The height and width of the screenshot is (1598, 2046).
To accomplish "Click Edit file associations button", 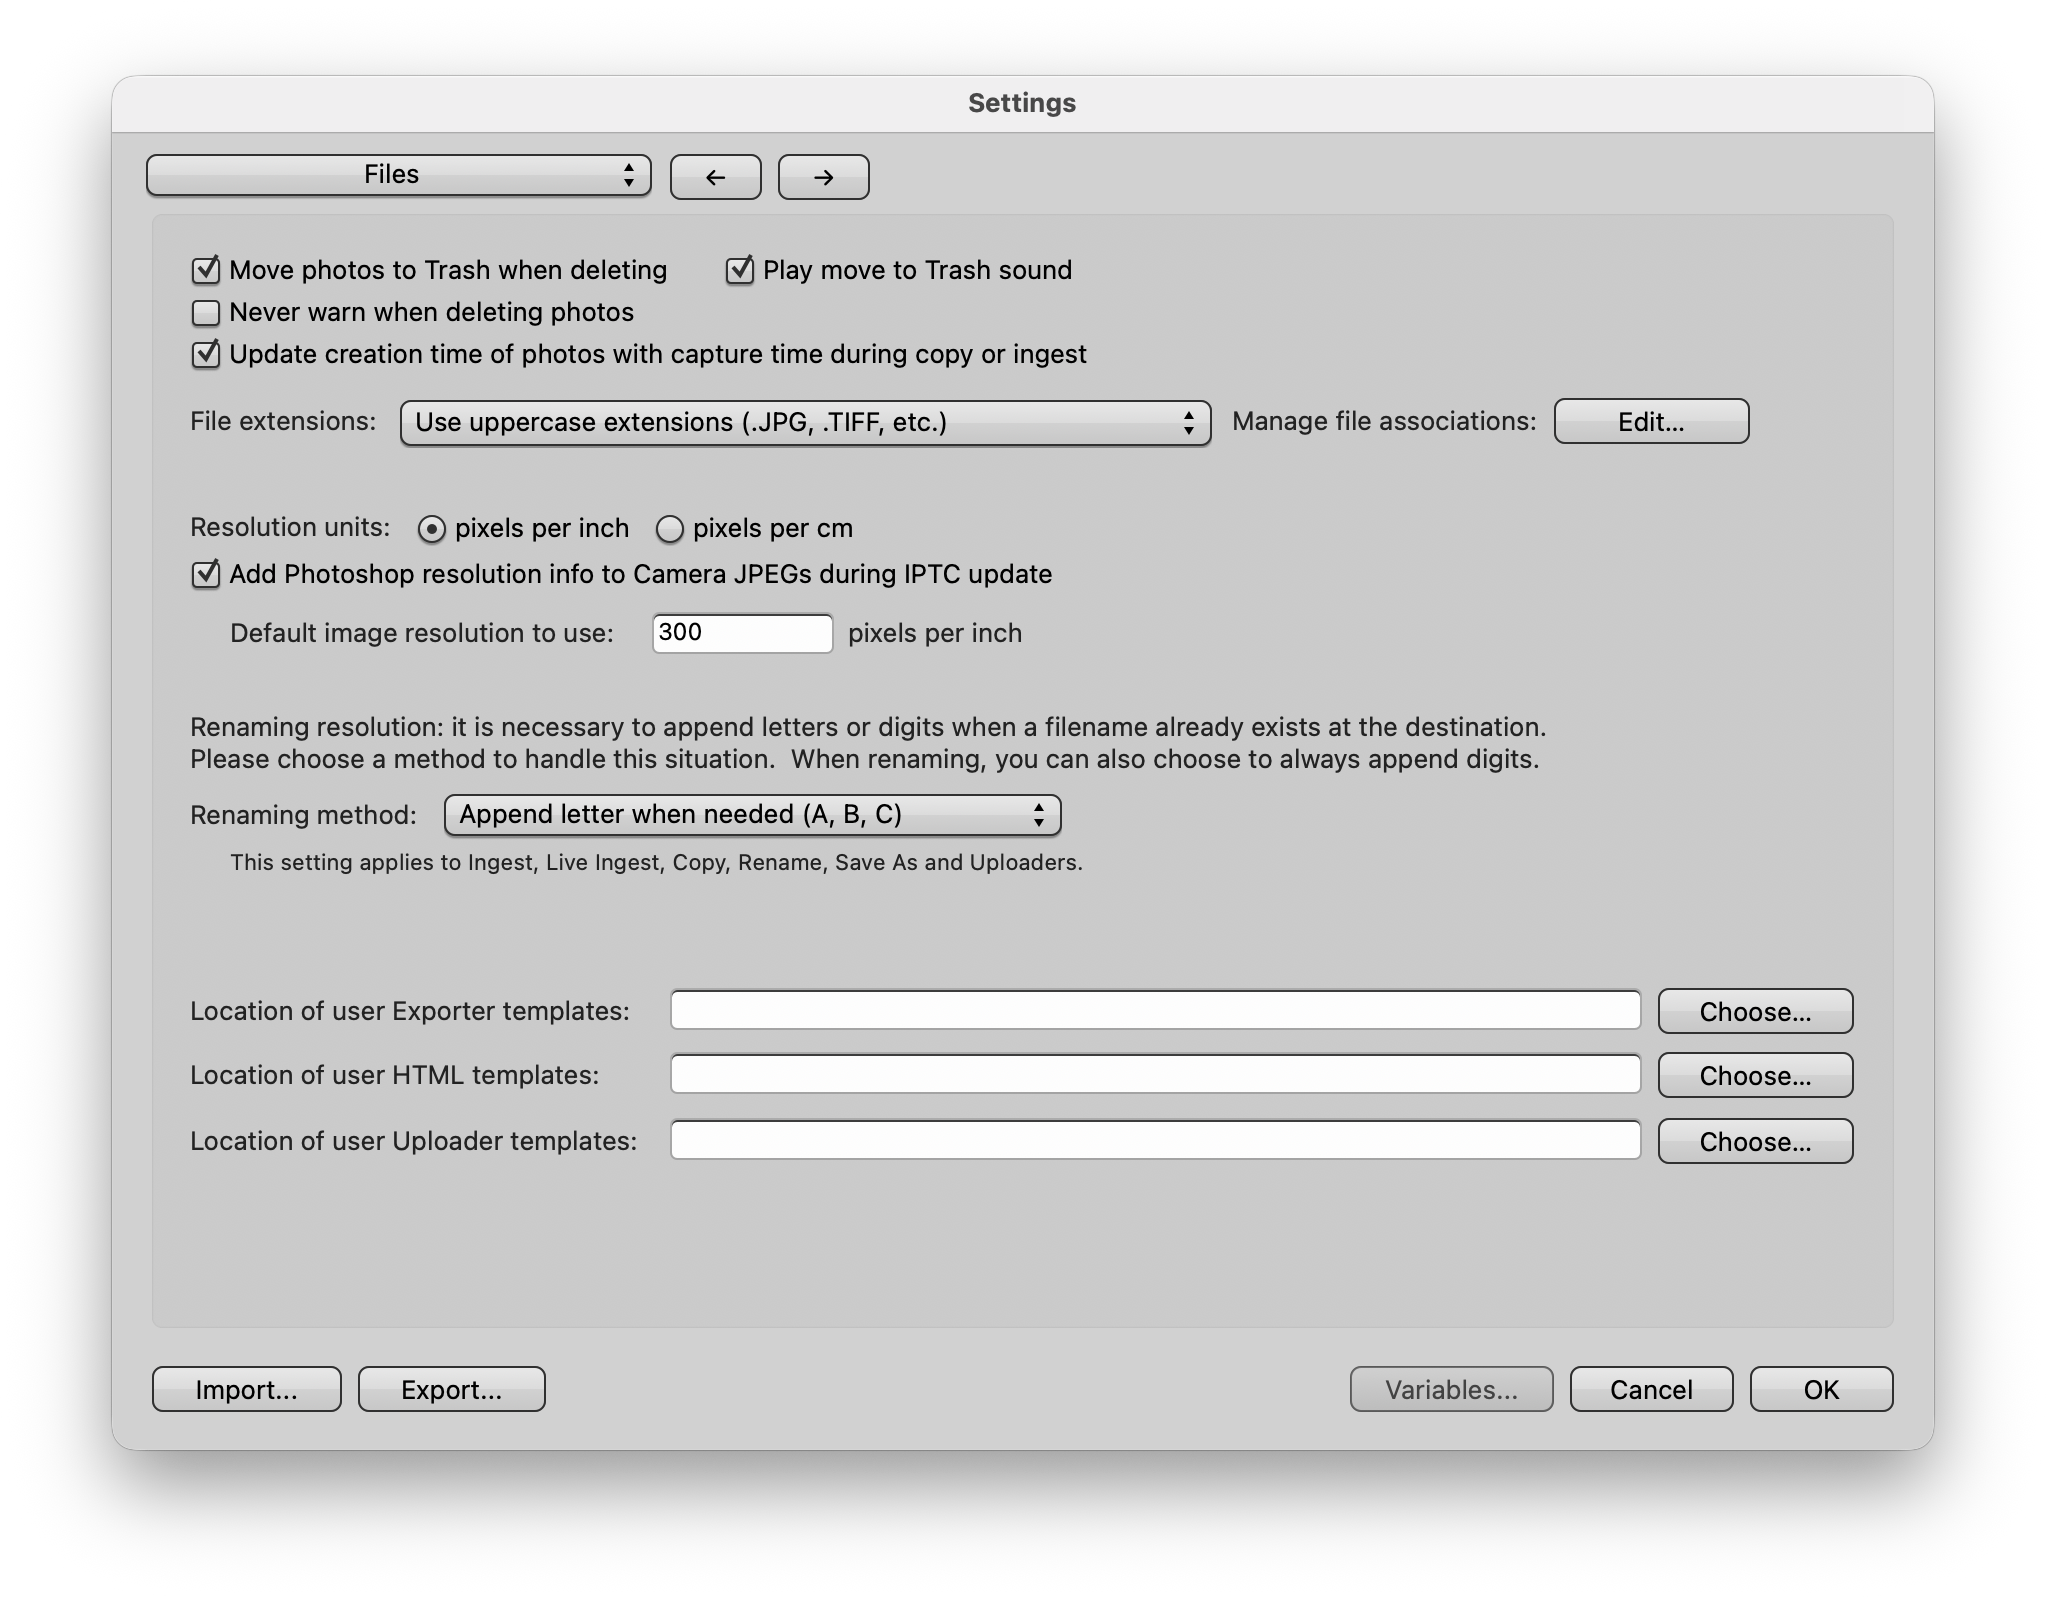I will coord(1650,422).
